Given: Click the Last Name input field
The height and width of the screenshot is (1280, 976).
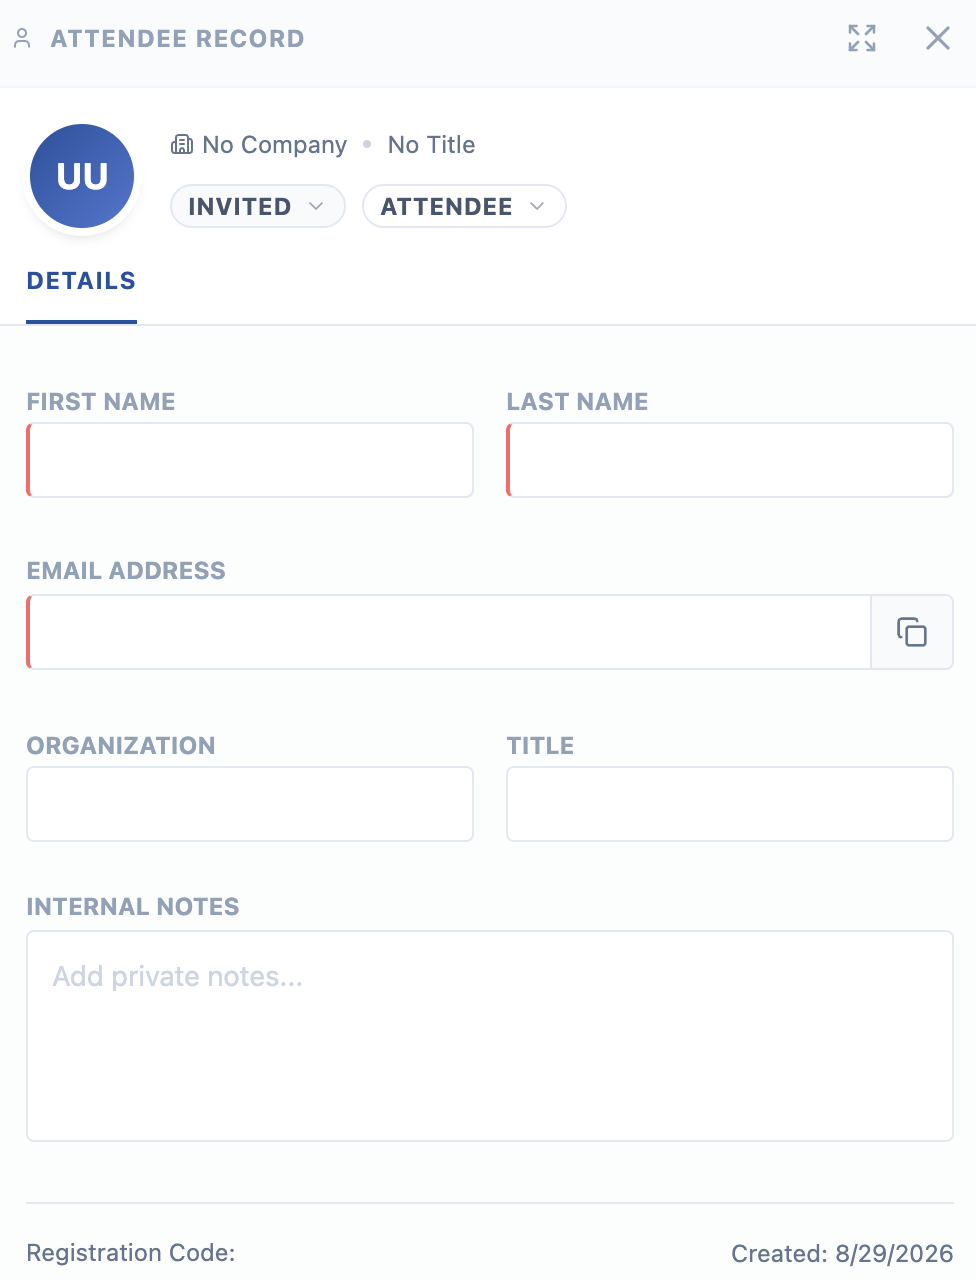Looking at the screenshot, I should (x=730, y=460).
